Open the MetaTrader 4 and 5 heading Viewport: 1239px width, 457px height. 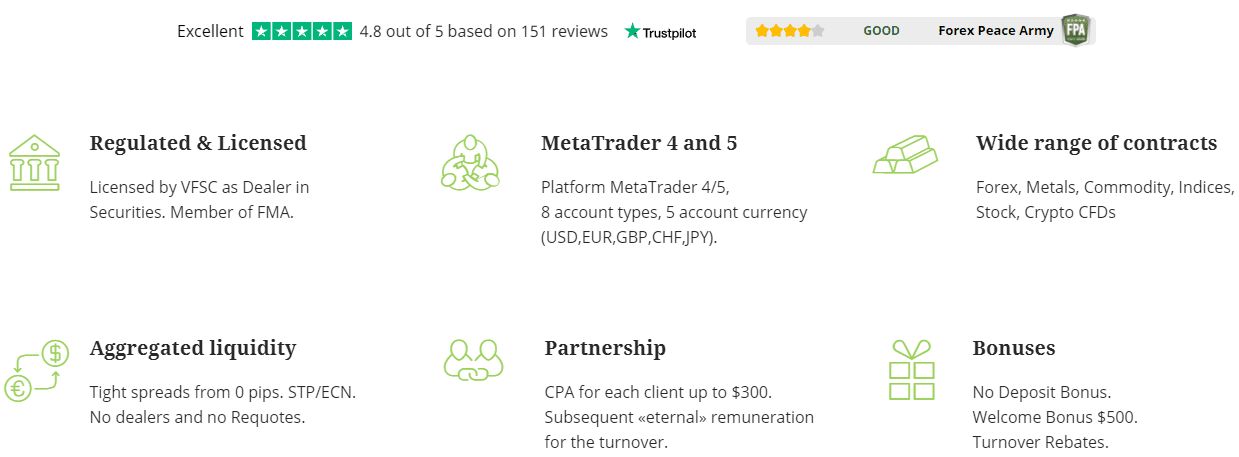(x=639, y=143)
